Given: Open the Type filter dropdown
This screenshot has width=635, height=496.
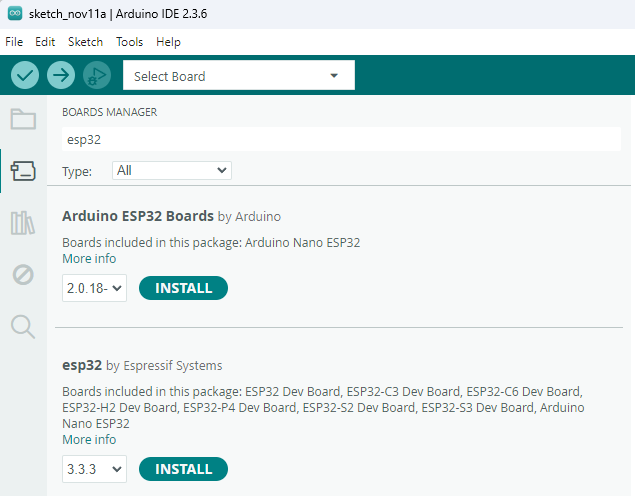Looking at the screenshot, I should 172,171.
